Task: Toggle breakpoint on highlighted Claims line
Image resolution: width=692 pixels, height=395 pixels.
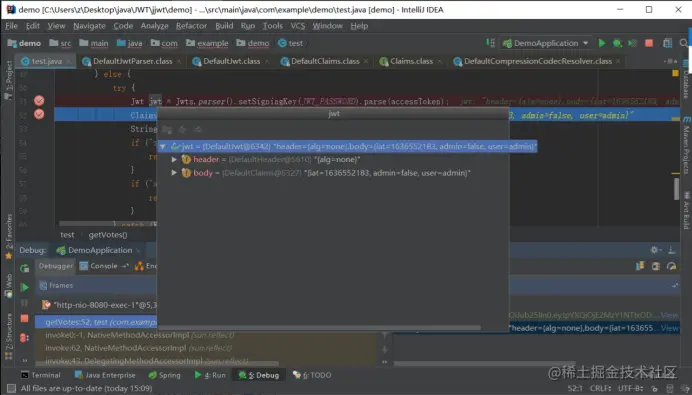Action: 39,115
